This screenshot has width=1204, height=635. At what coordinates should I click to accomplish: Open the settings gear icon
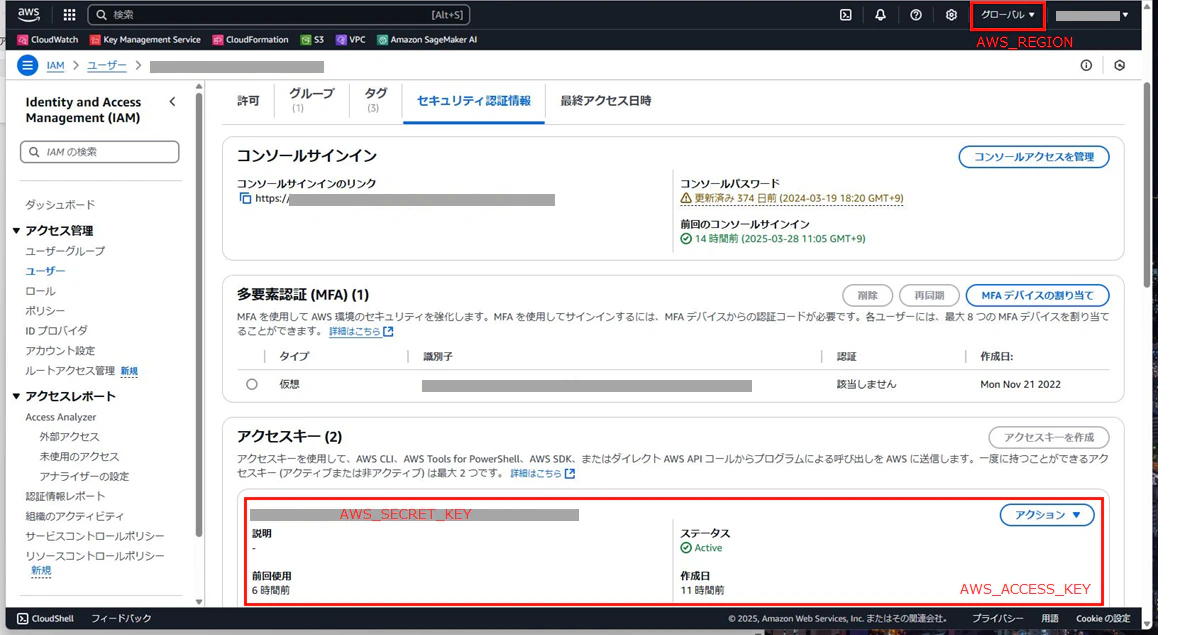click(951, 15)
